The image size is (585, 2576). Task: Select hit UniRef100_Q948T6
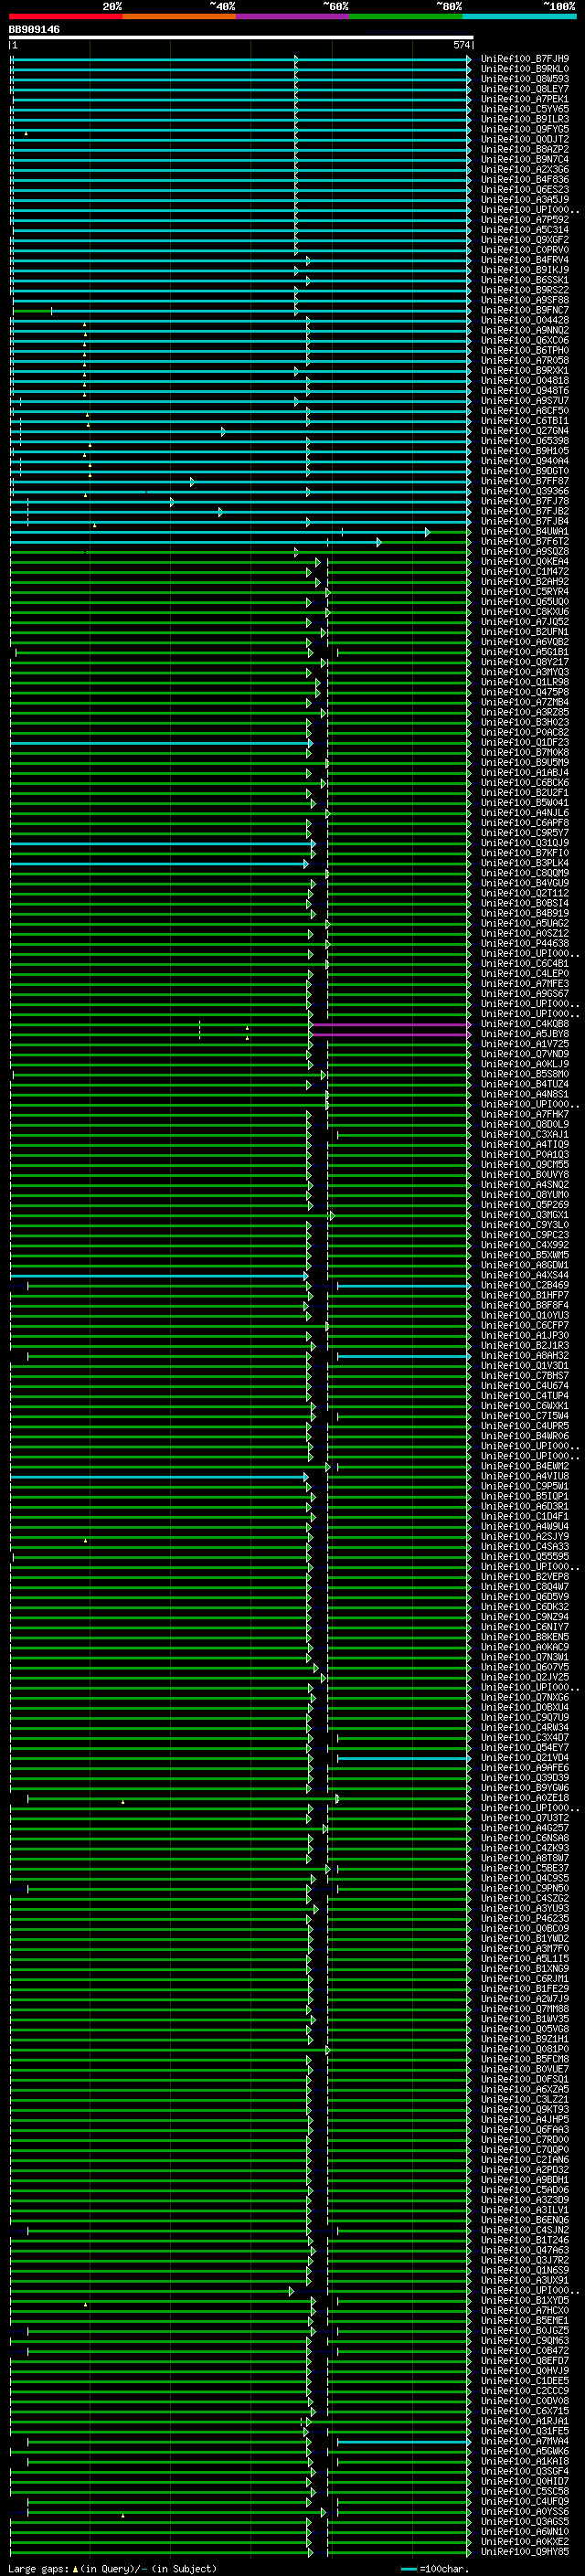[525, 391]
